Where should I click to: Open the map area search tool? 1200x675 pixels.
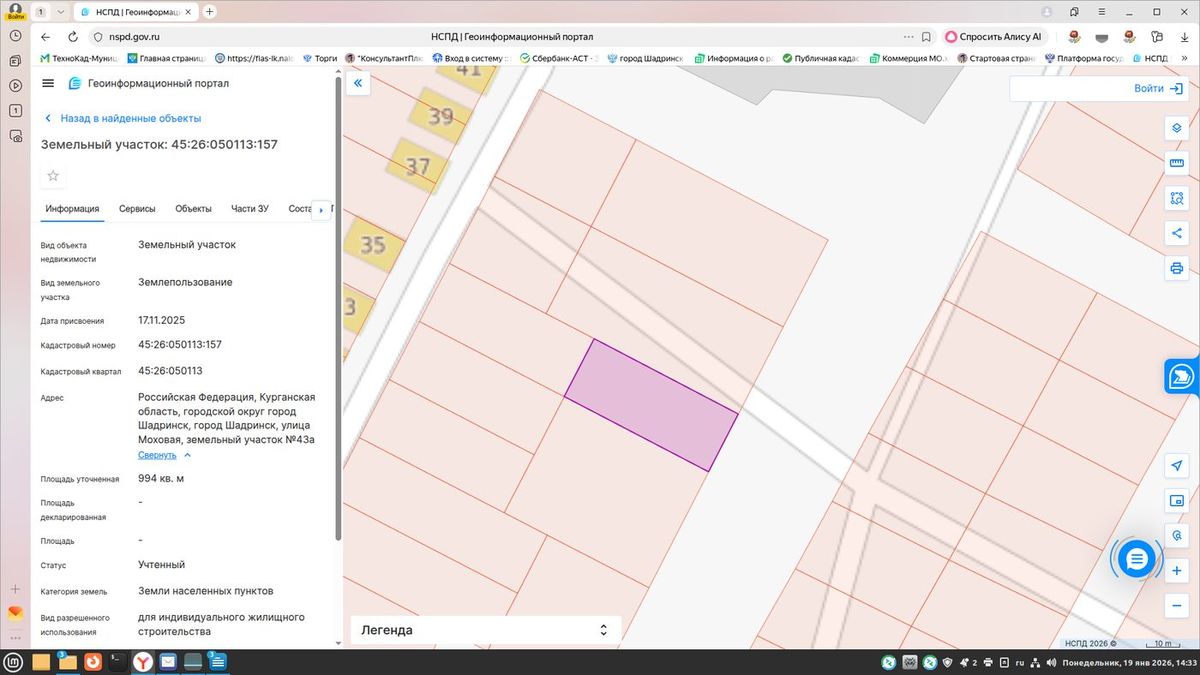click(1176, 198)
